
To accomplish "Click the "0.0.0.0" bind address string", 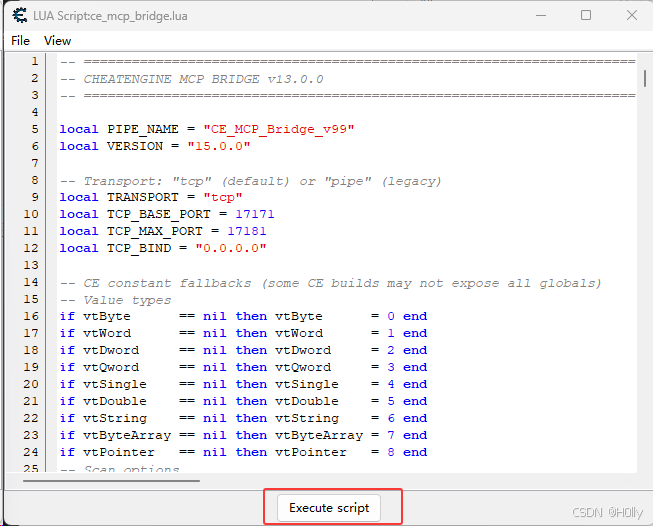I will (x=231, y=248).
